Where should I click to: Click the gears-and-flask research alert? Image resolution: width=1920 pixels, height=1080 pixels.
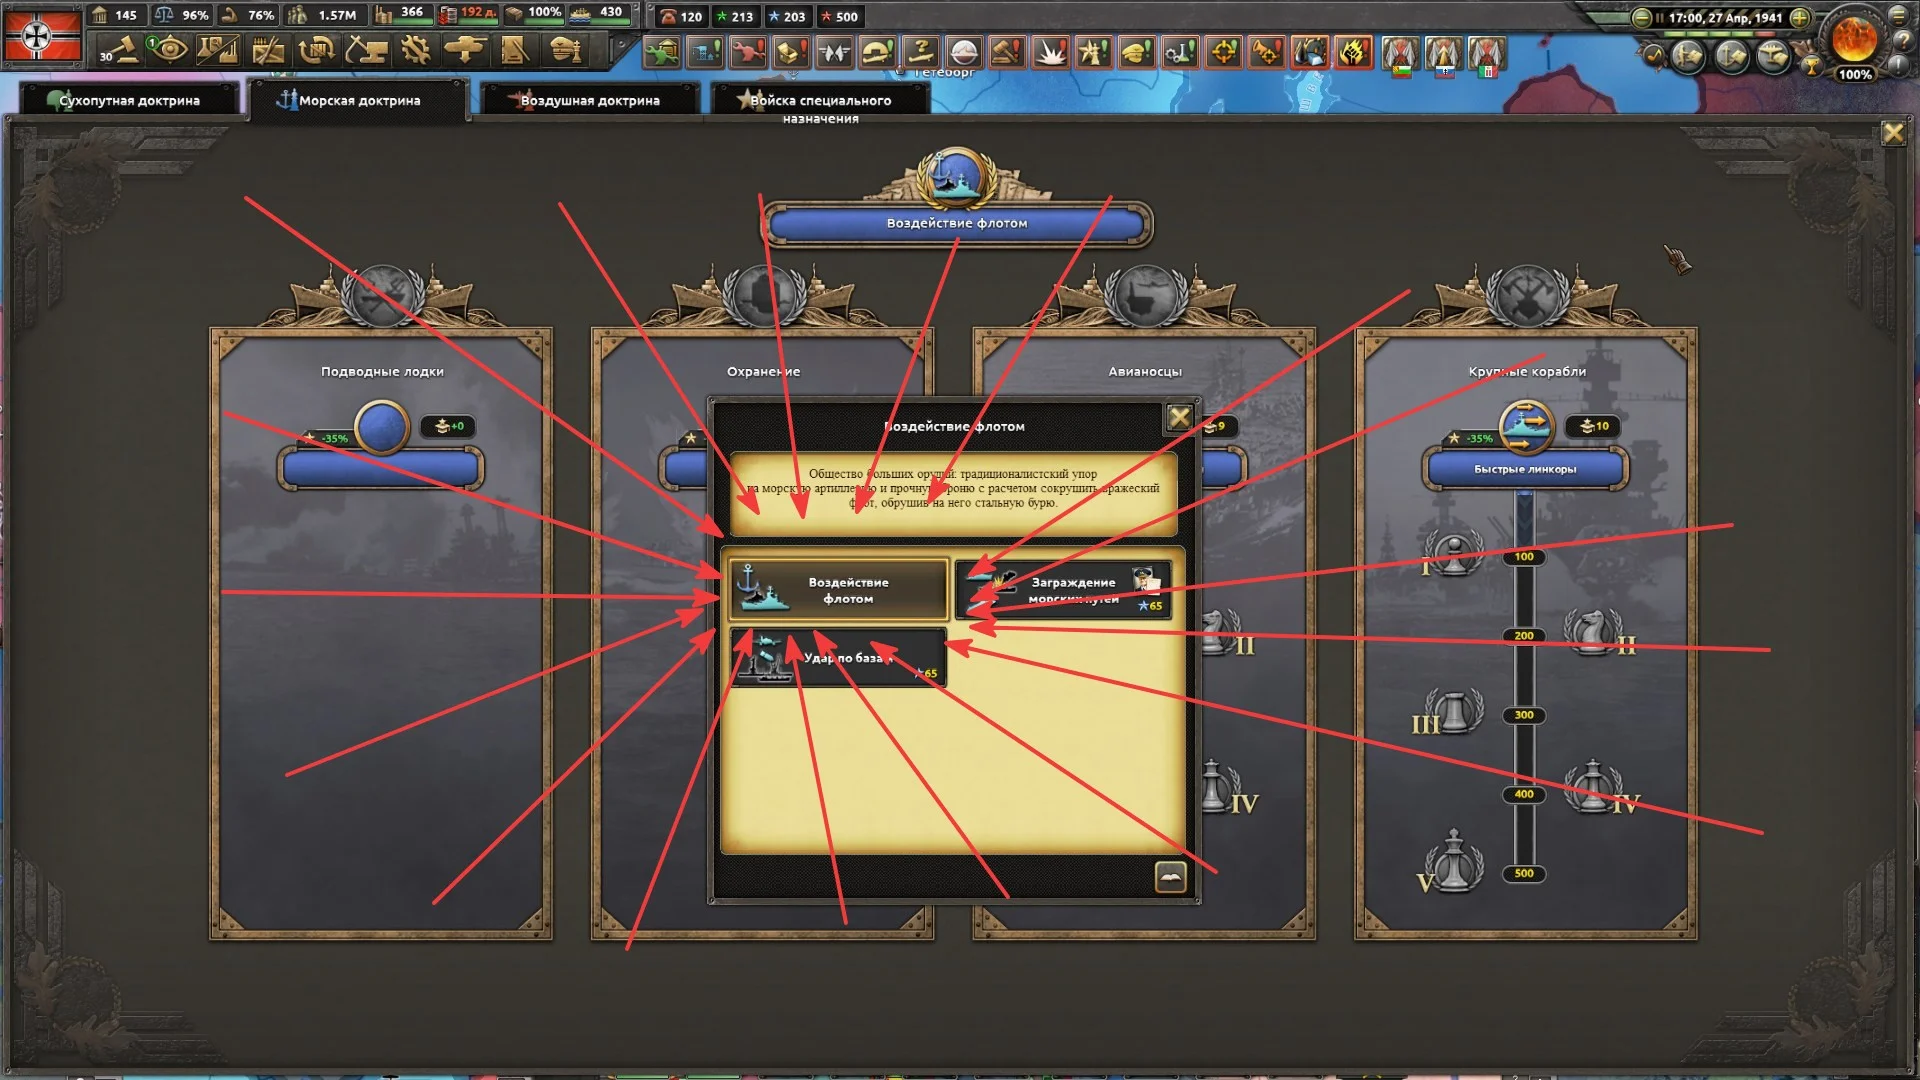(1179, 51)
